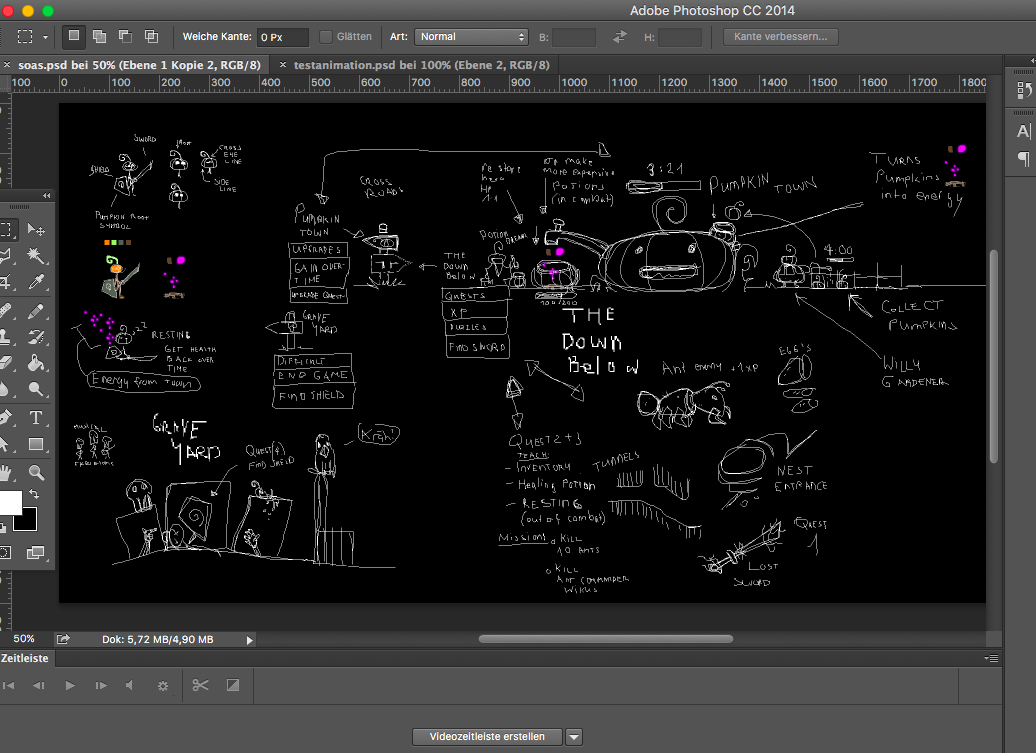Select the Magic Wand tool
1036x753 pixels.
tap(36, 256)
